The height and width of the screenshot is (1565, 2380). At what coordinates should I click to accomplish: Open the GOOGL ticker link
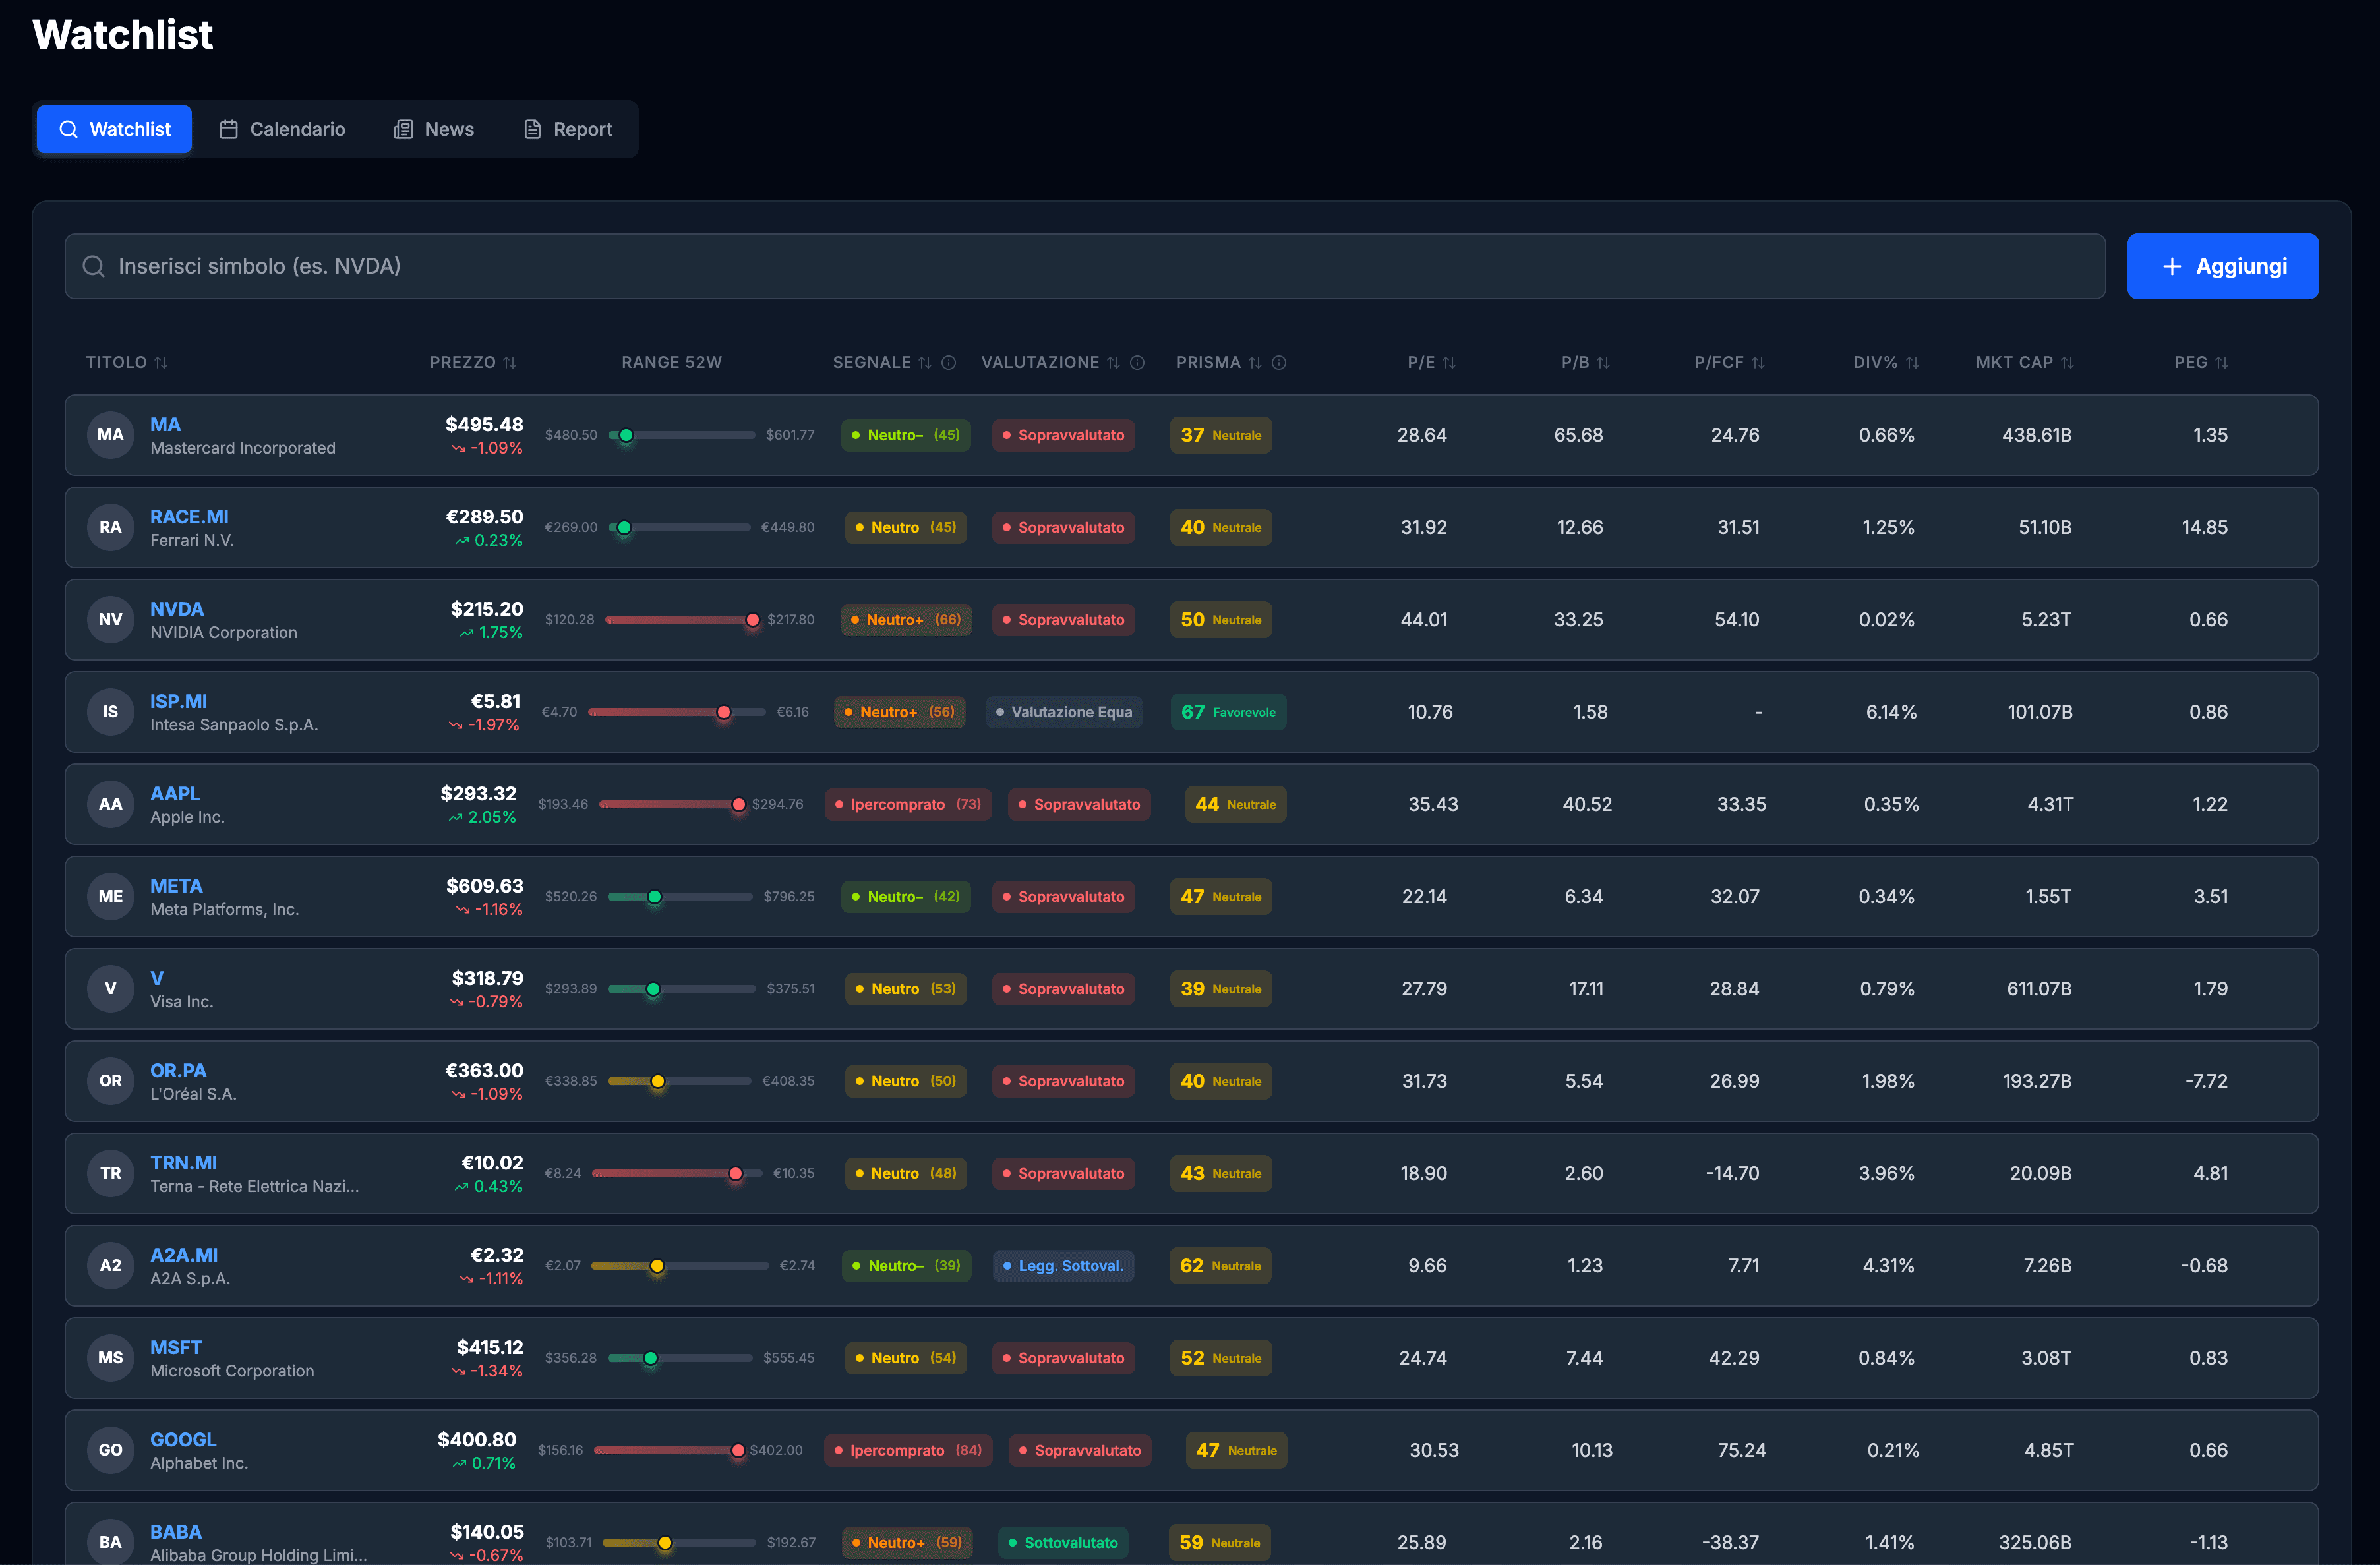(183, 1439)
